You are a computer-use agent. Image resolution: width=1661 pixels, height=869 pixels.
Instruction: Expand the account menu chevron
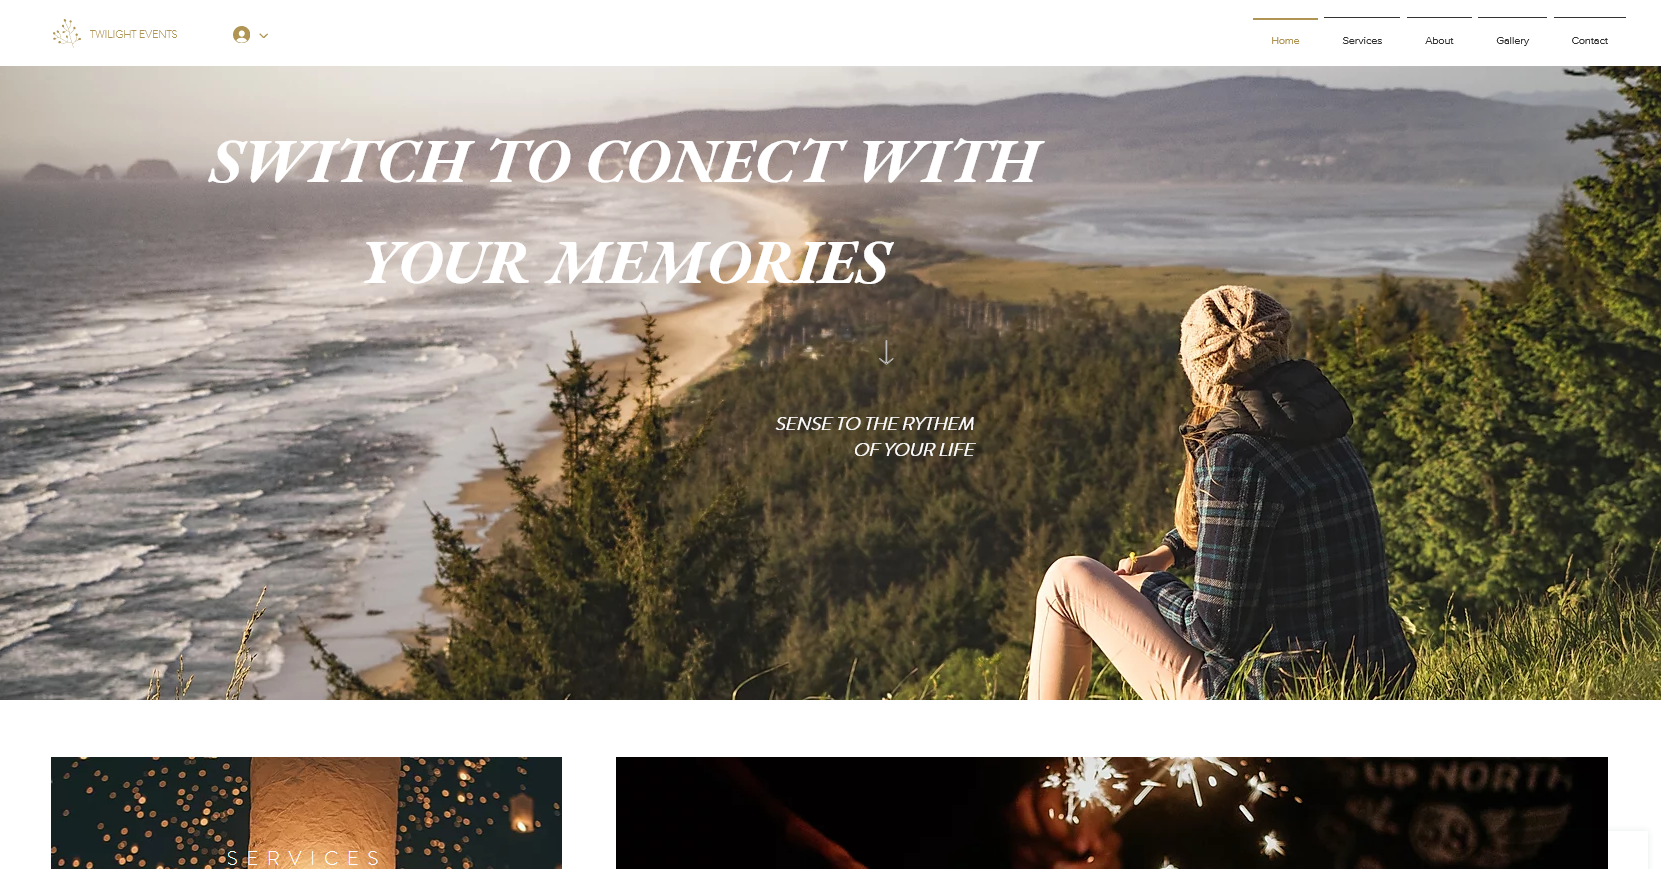click(264, 36)
